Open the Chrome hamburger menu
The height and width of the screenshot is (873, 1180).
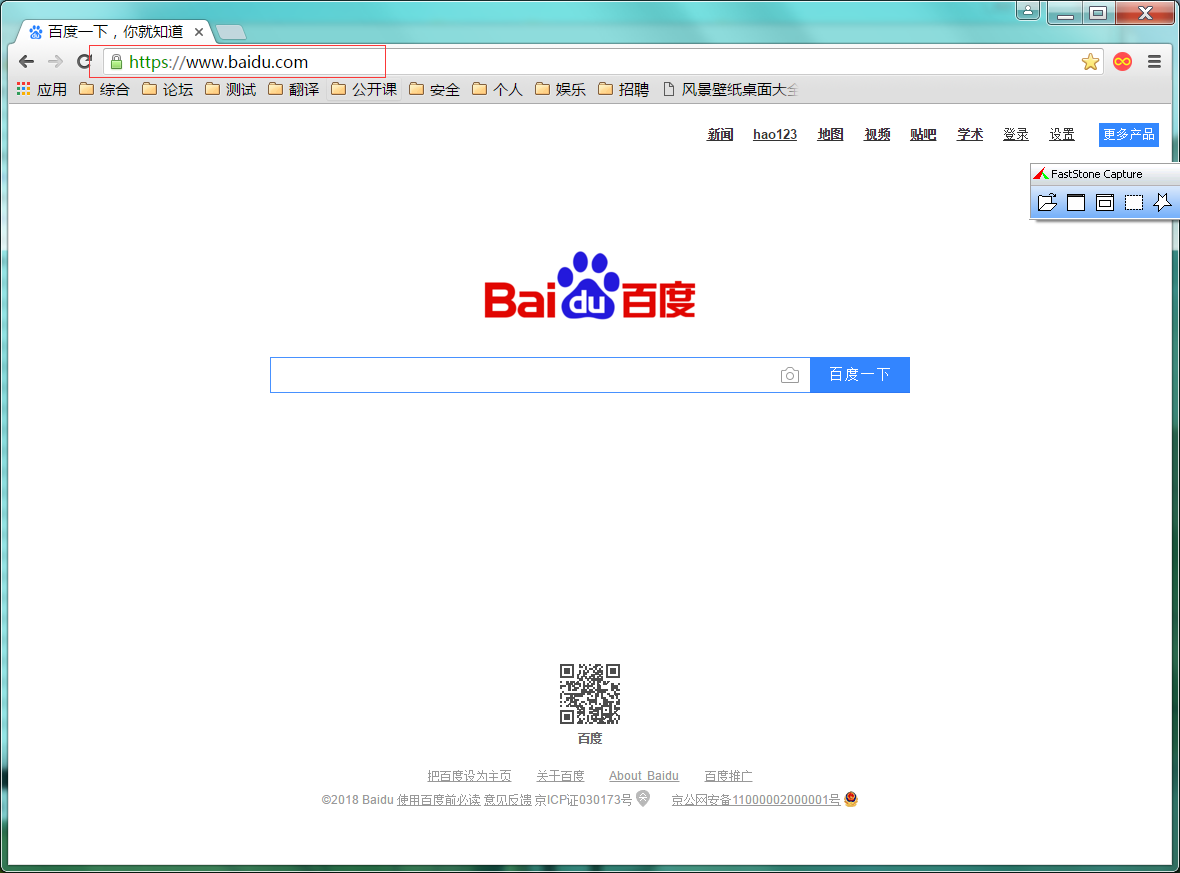pos(1154,62)
